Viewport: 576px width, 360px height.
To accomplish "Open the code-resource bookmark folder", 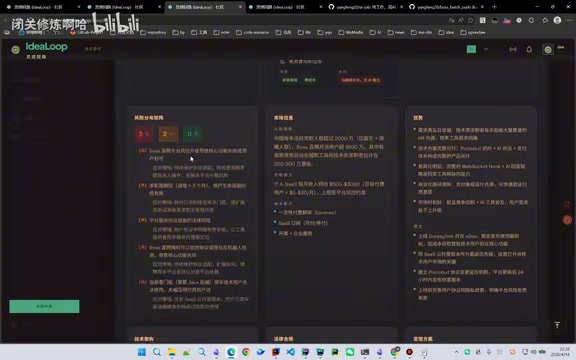I will coord(252,32).
